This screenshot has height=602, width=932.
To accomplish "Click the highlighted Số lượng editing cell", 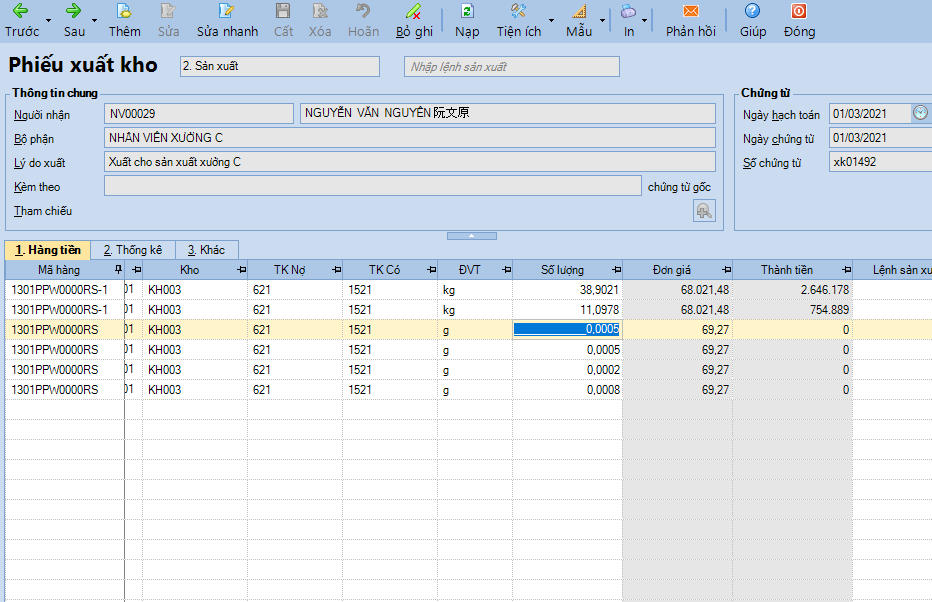I will (x=567, y=329).
